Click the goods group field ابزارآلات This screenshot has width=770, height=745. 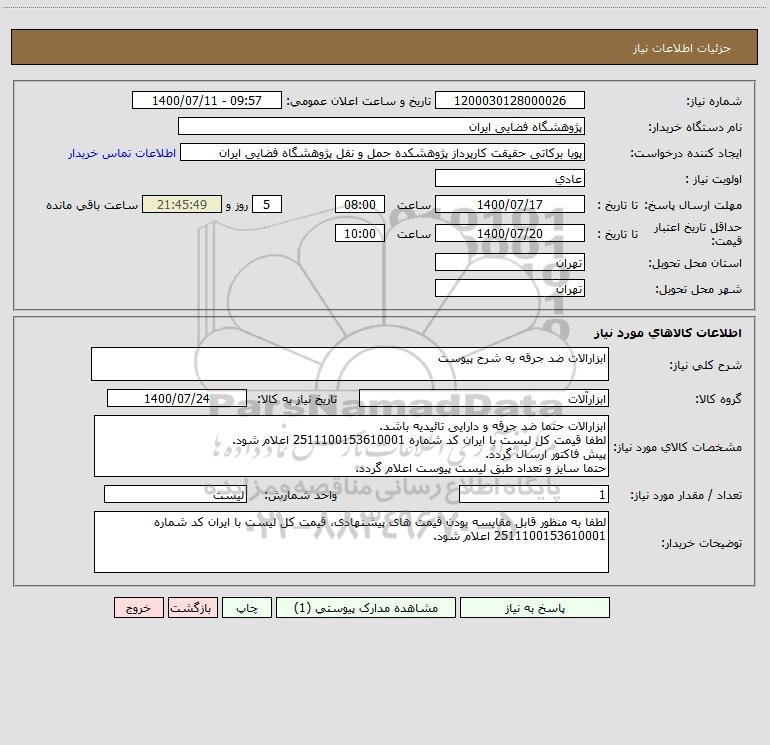(484, 398)
